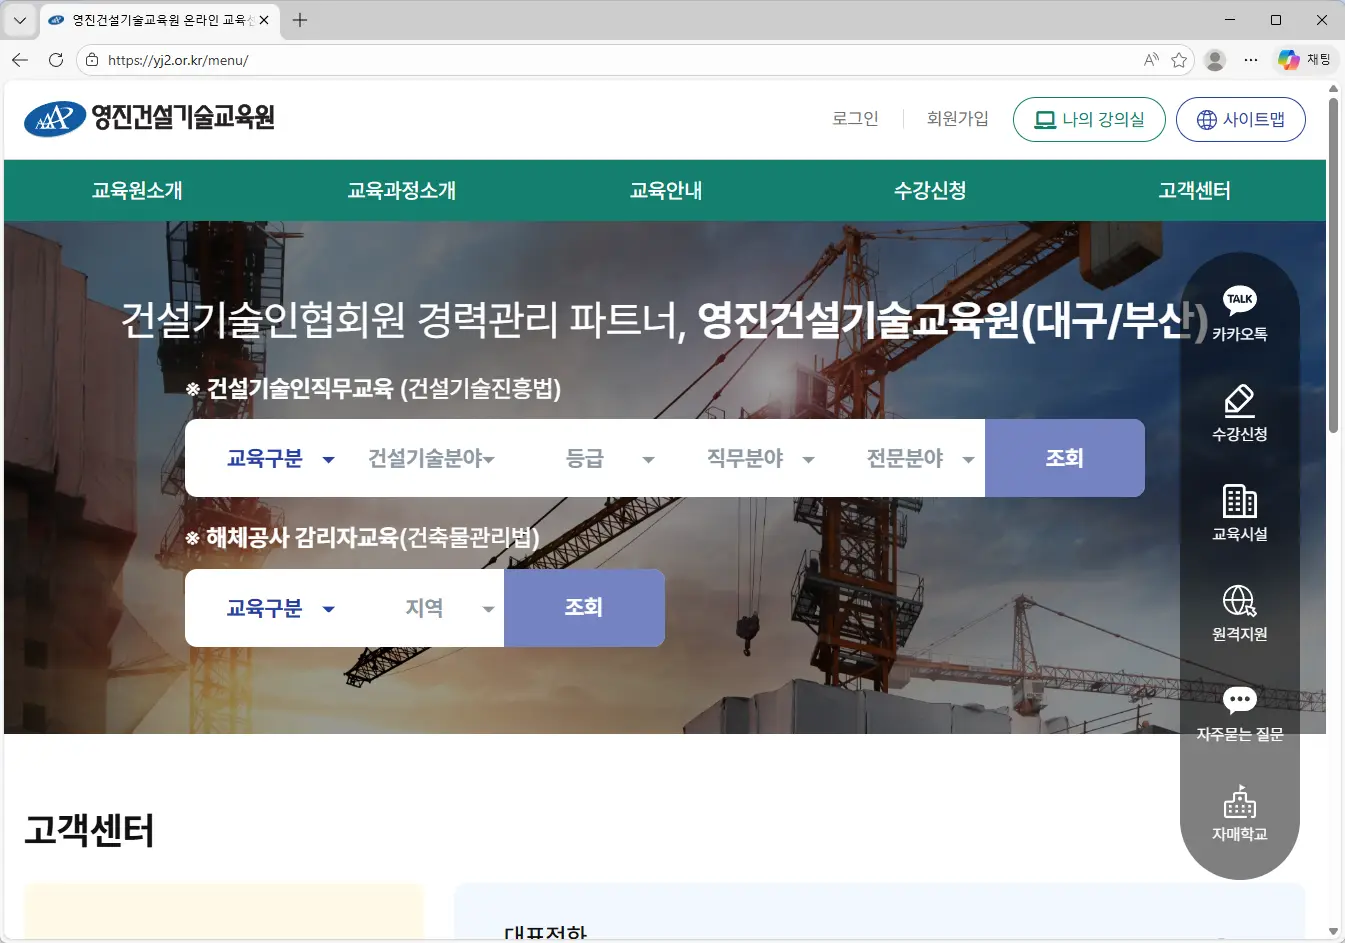Open KakaoTalk chat from the side panel
This screenshot has height=943, width=1345.
coord(1239,310)
